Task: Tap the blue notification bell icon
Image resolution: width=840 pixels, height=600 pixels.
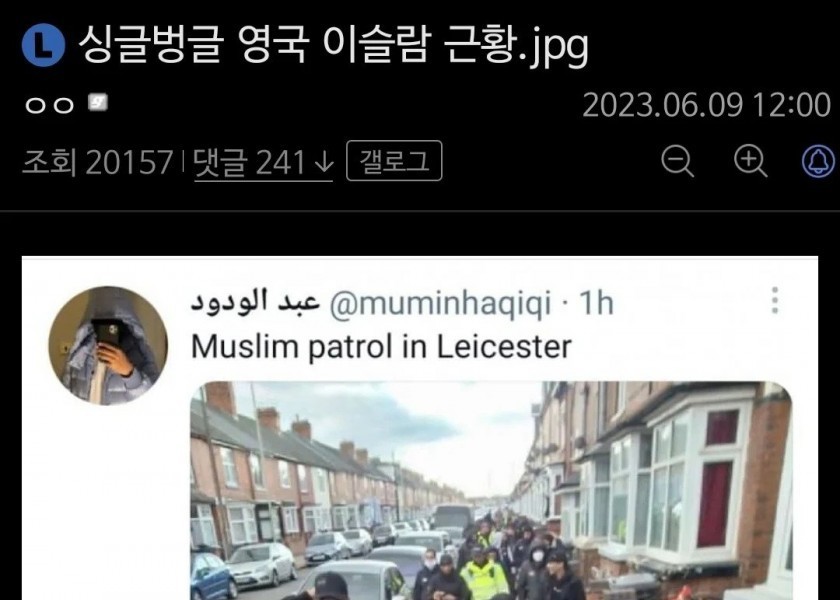Action: tap(819, 161)
